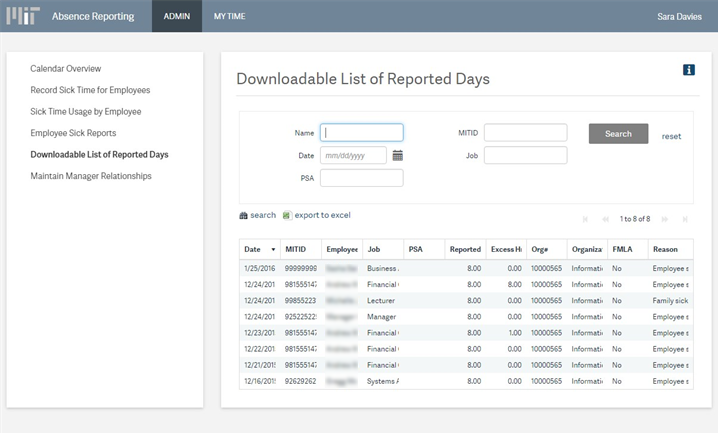Open the information help icon
The image size is (718, 433).
tap(688, 69)
